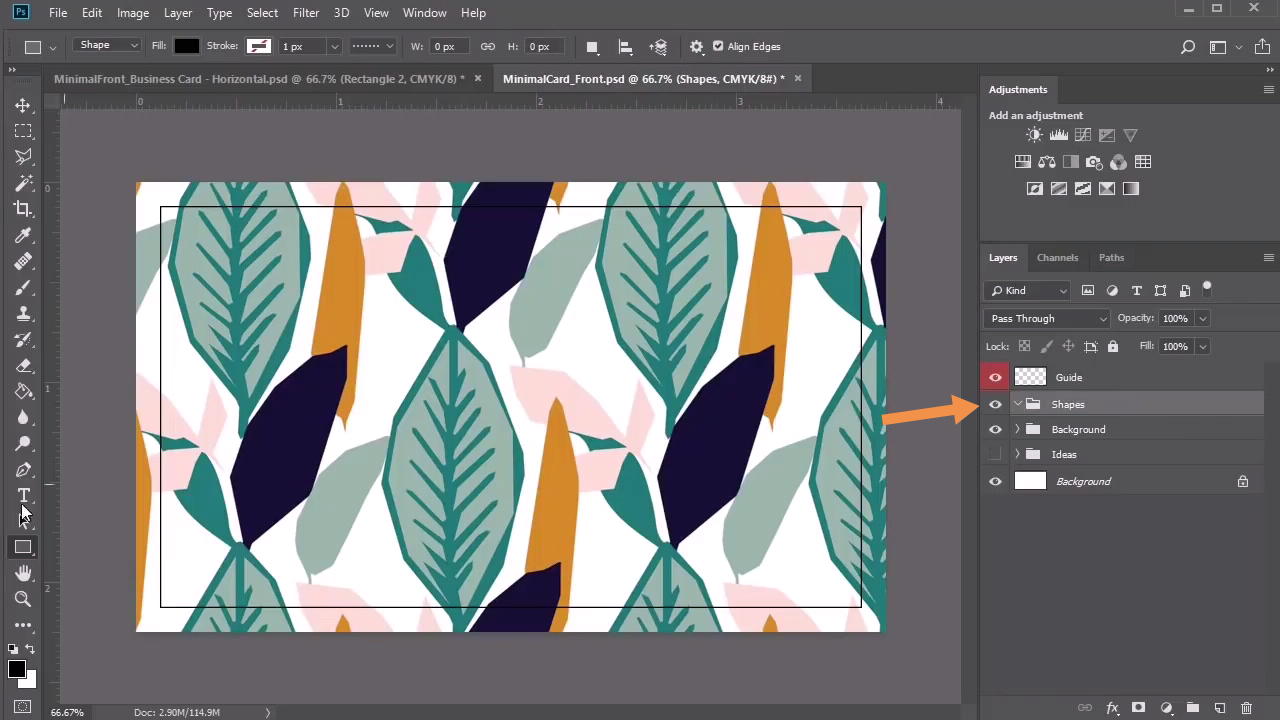Select the Zoom tool
1280x720 pixels.
23,599
